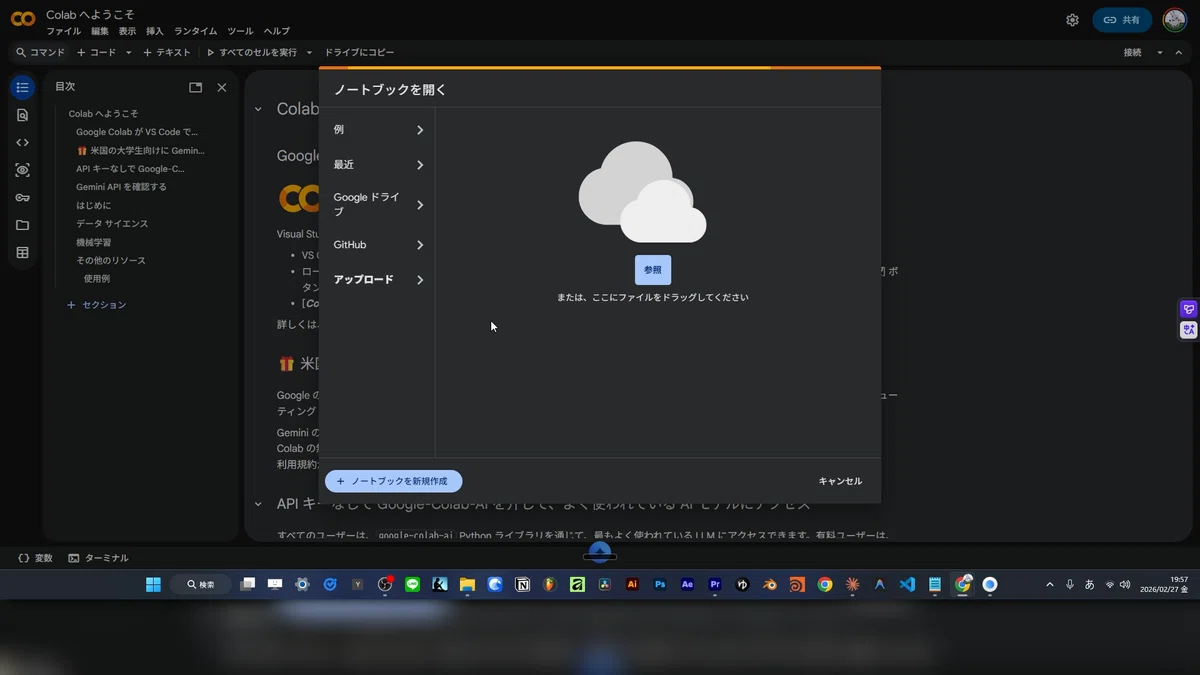This screenshot has width=1200, height=675.
Task: Open the data table sidebar icon
Action: [22, 253]
